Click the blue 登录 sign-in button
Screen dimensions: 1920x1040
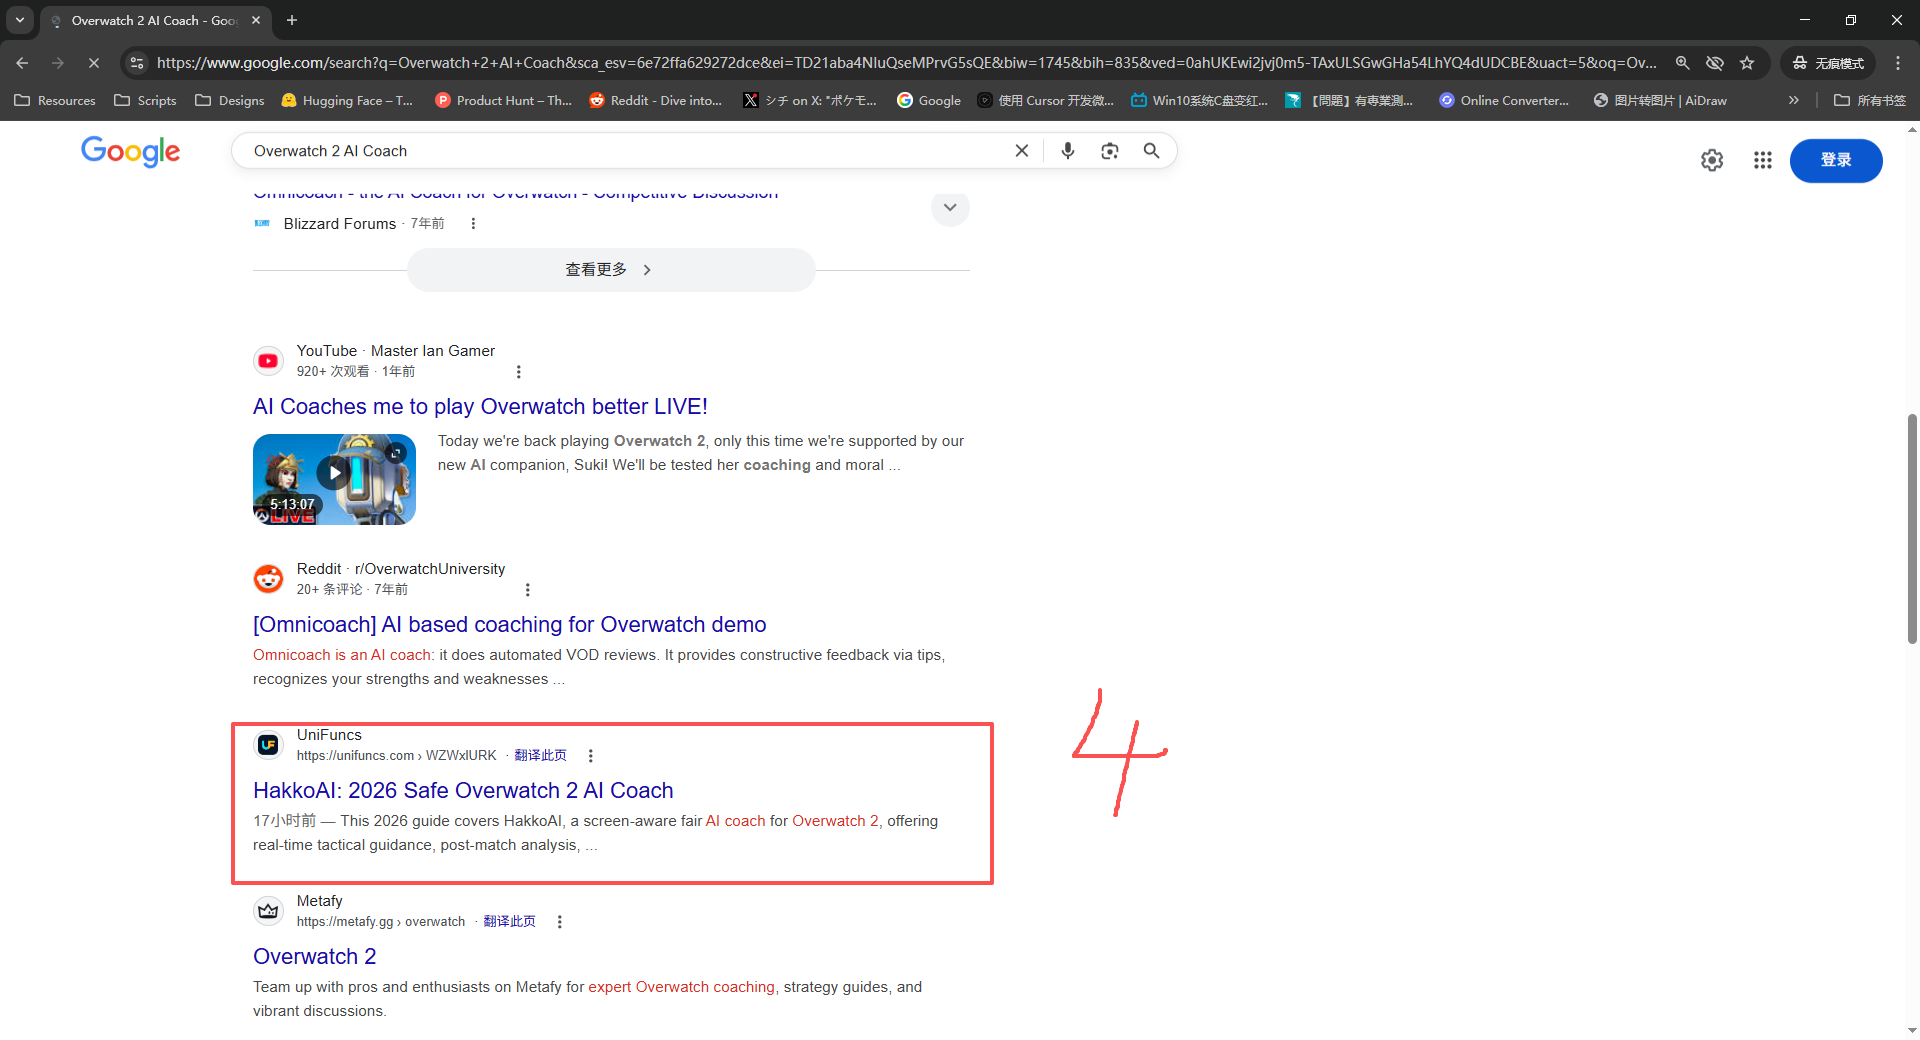pos(1835,160)
